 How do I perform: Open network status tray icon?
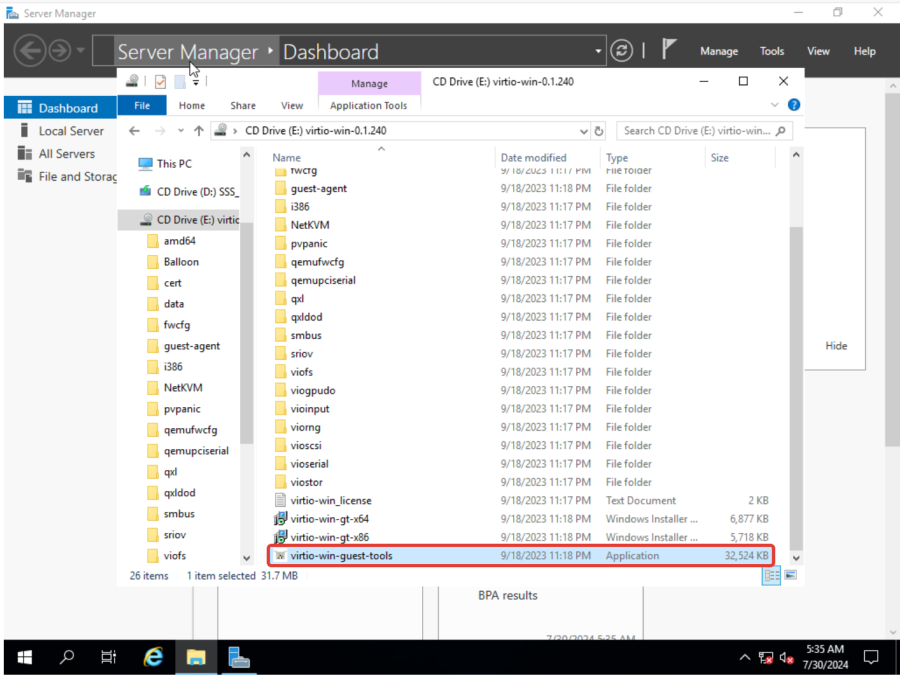click(766, 658)
